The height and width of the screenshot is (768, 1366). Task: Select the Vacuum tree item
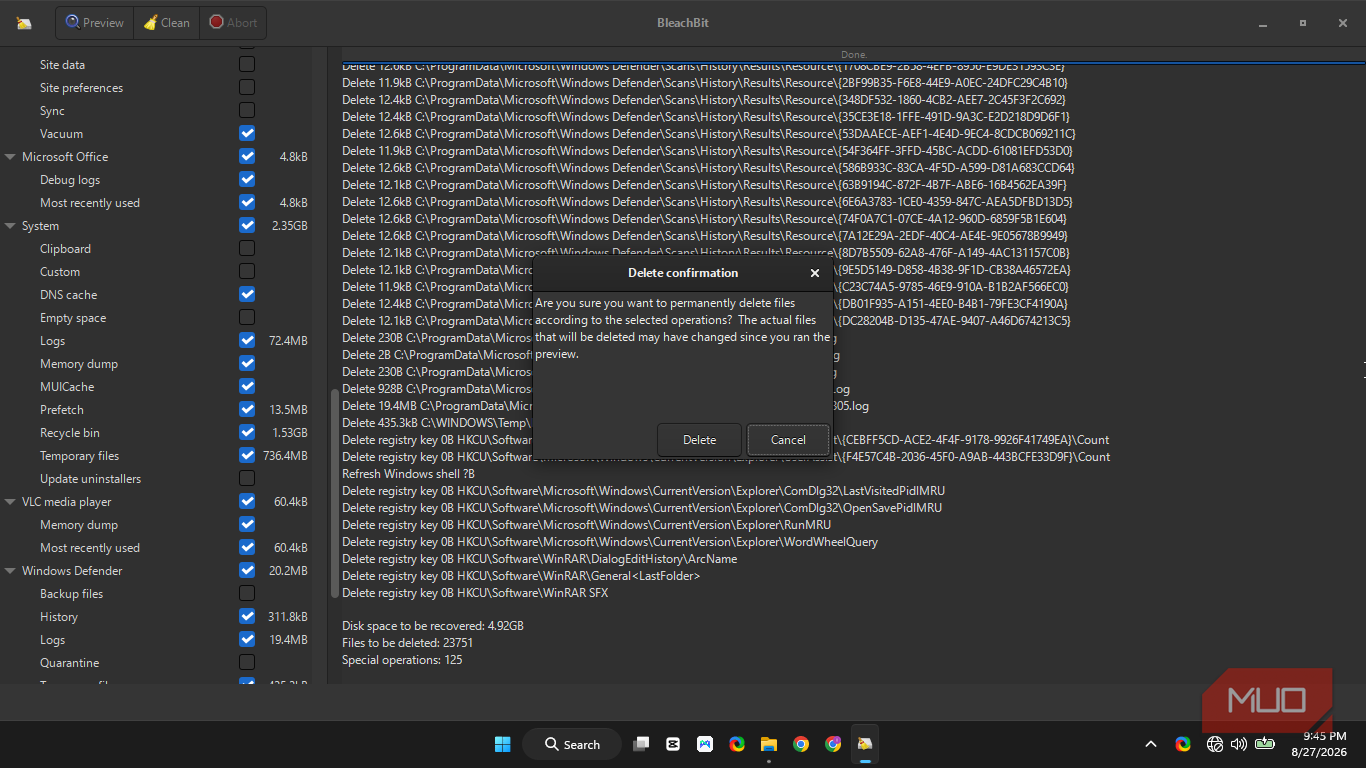pos(61,134)
